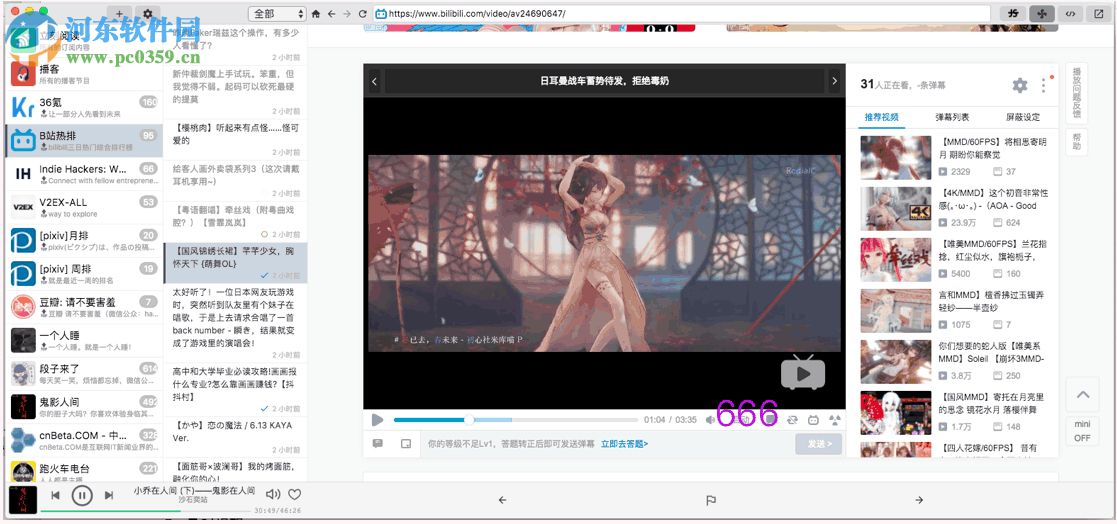Open page in external browser icon
Image resolution: width=1117 pixels, height=524 pixels.
point(1098,14)
